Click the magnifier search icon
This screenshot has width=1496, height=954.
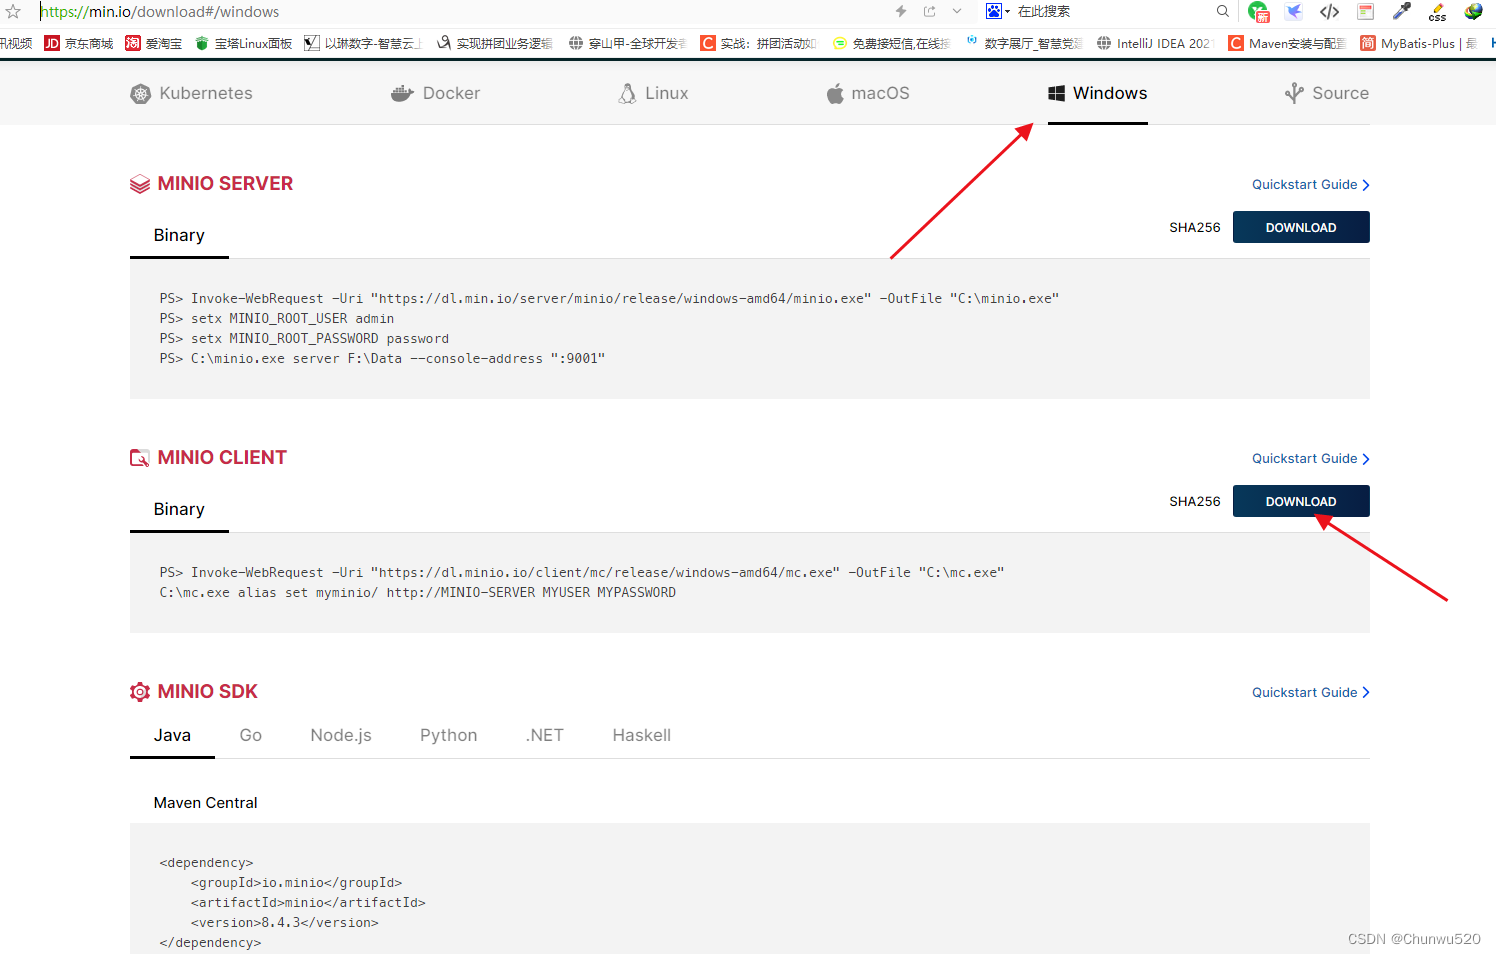1223,11
